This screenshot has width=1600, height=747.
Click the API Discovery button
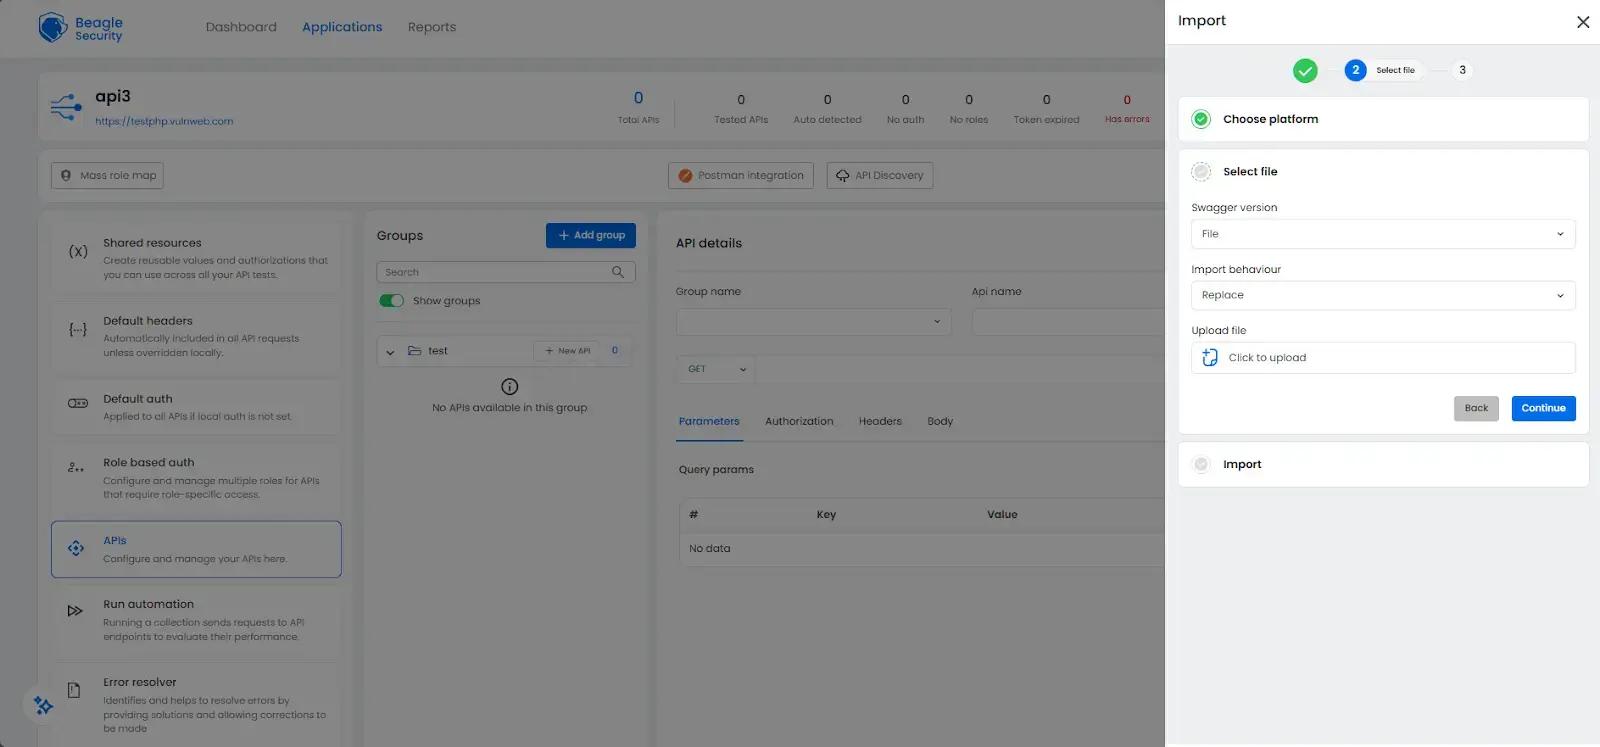click(x=880, y=175)
